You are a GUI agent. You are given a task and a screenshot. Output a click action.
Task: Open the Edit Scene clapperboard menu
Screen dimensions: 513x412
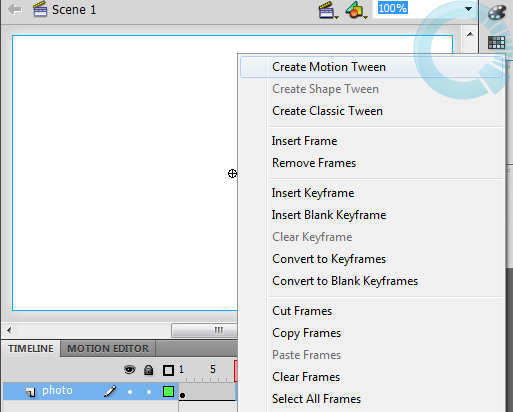(328, 10)
